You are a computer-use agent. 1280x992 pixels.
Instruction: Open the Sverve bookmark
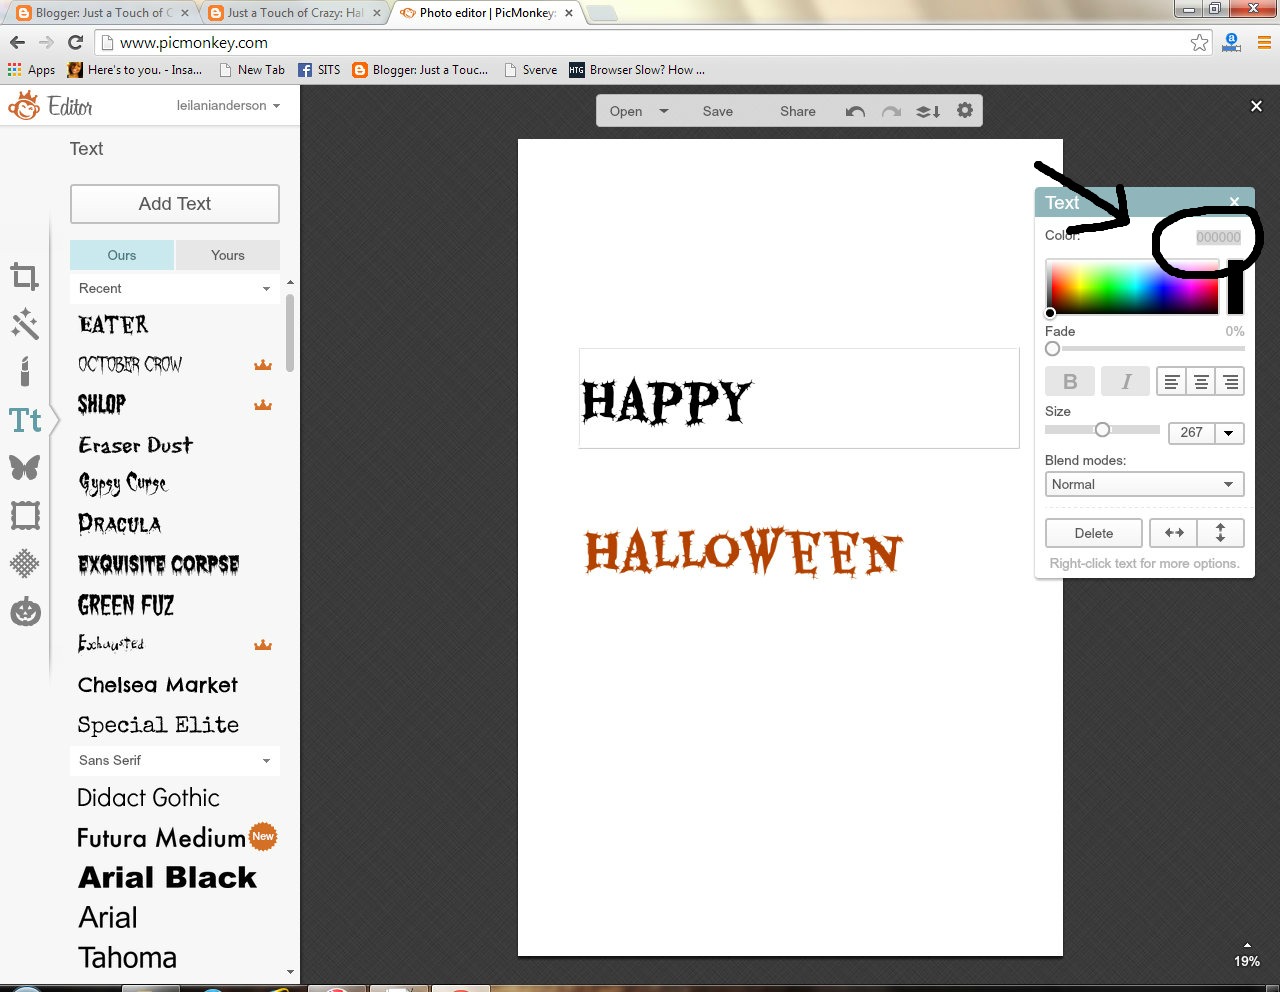point(531,70)
